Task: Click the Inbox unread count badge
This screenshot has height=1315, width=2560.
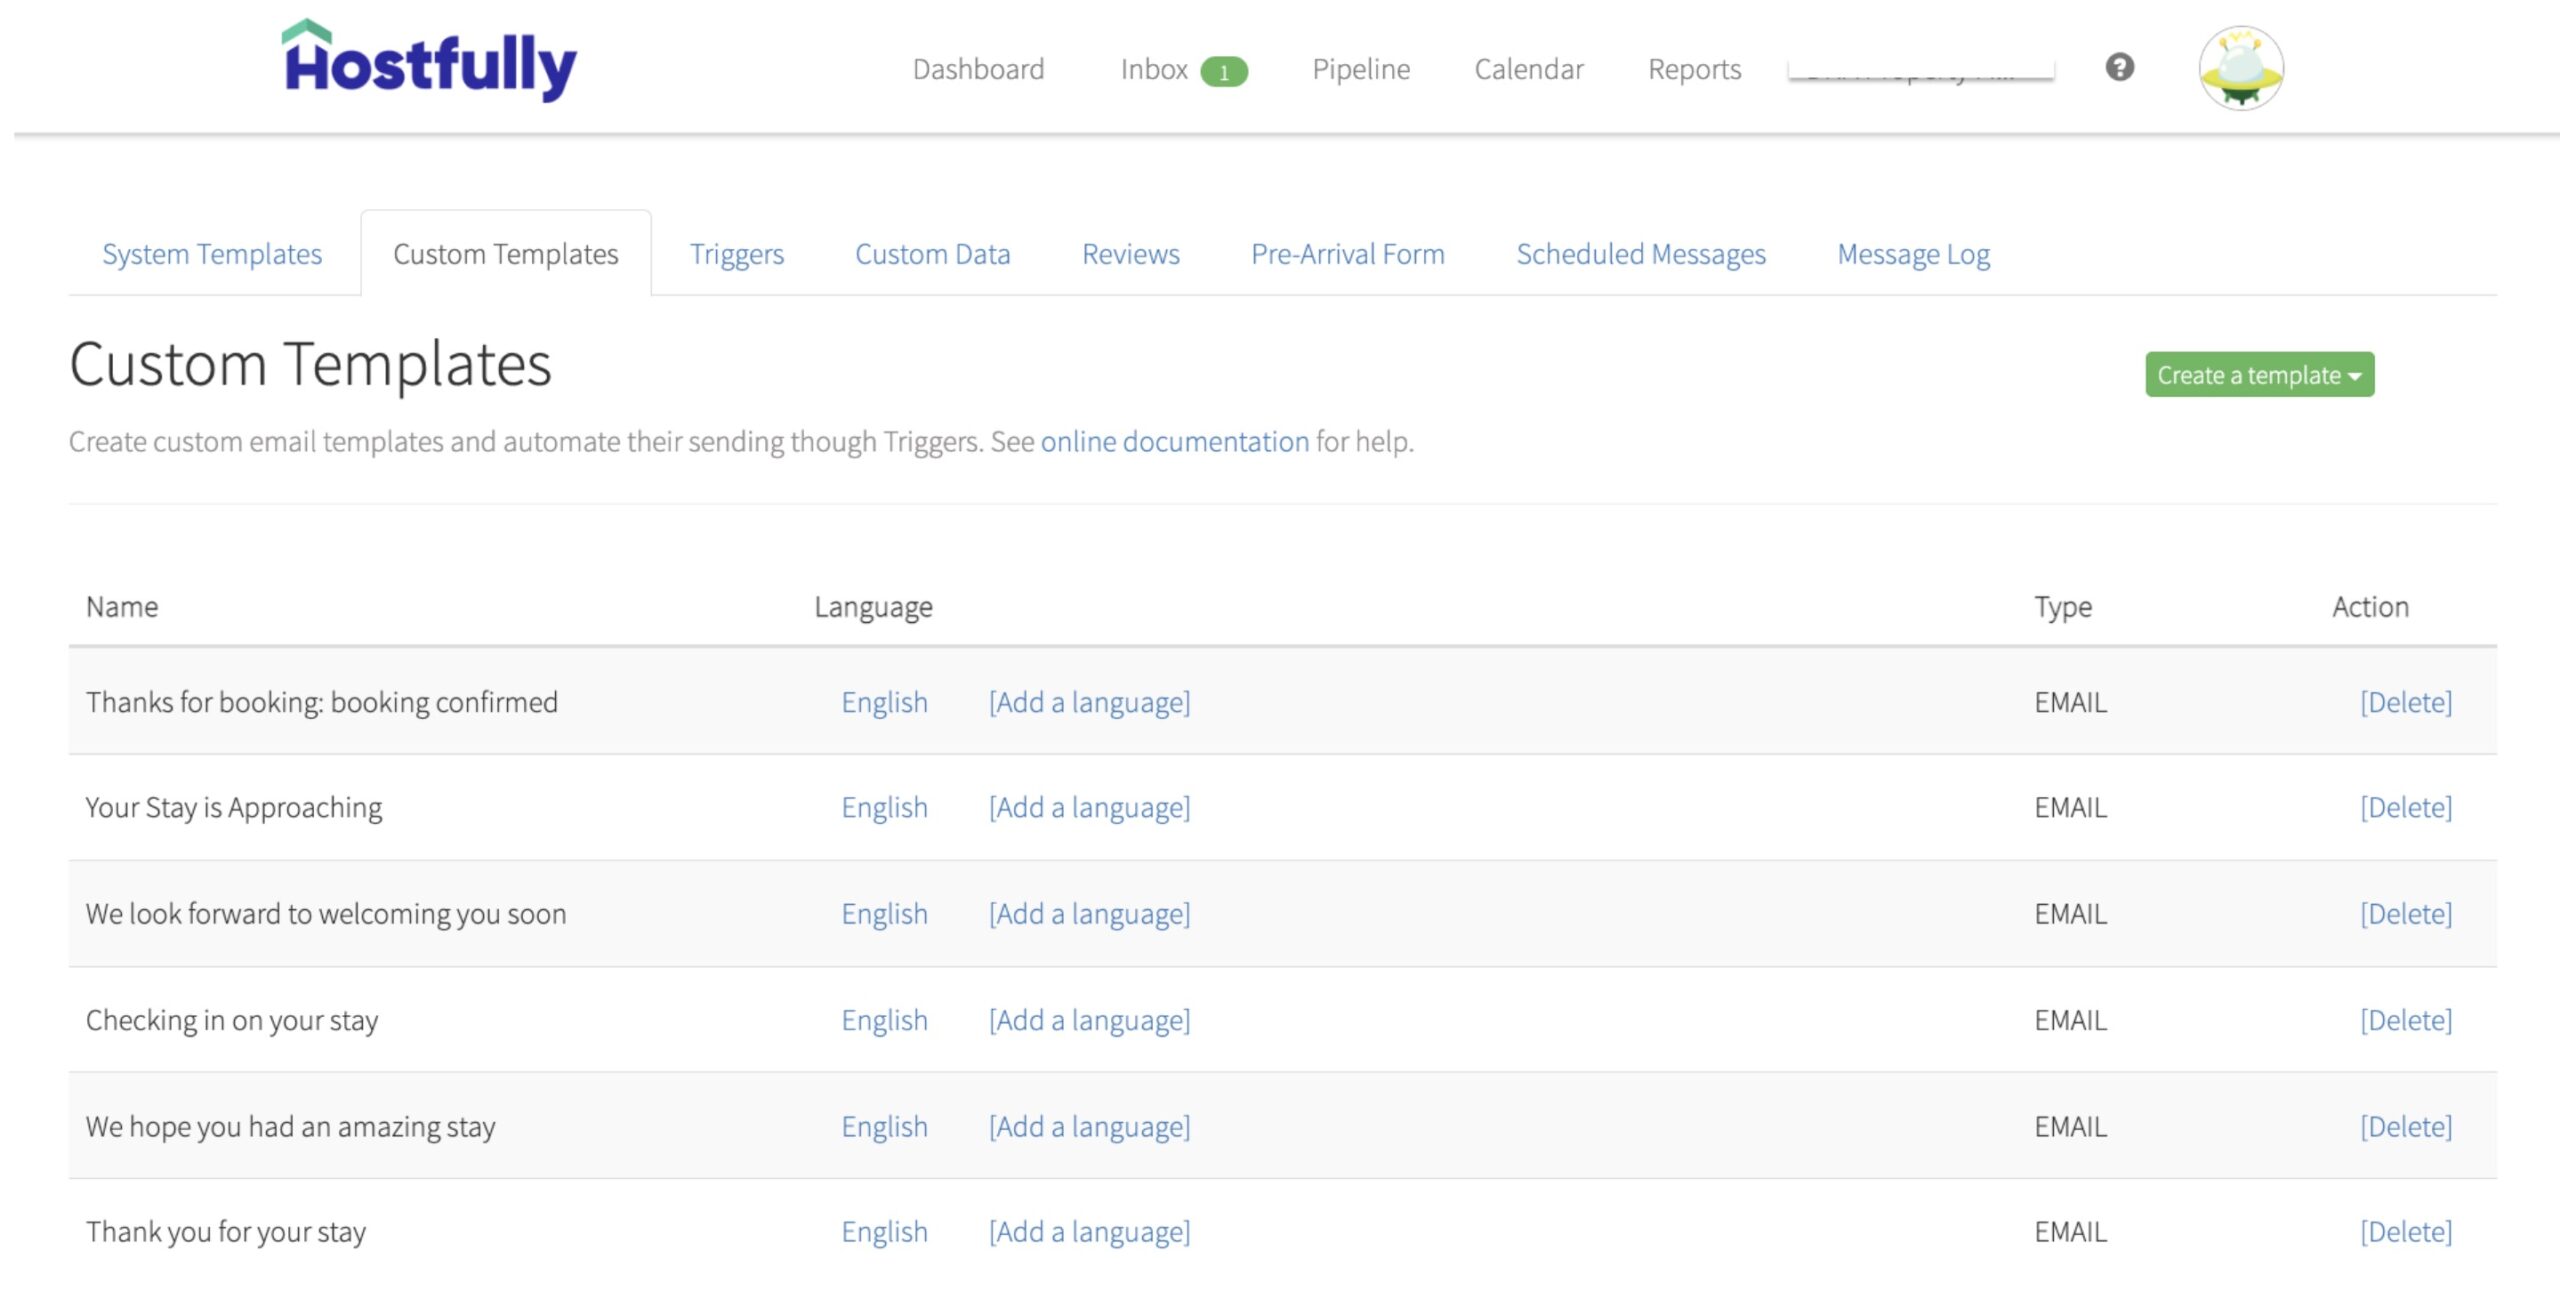Action: coord(1227,70)
